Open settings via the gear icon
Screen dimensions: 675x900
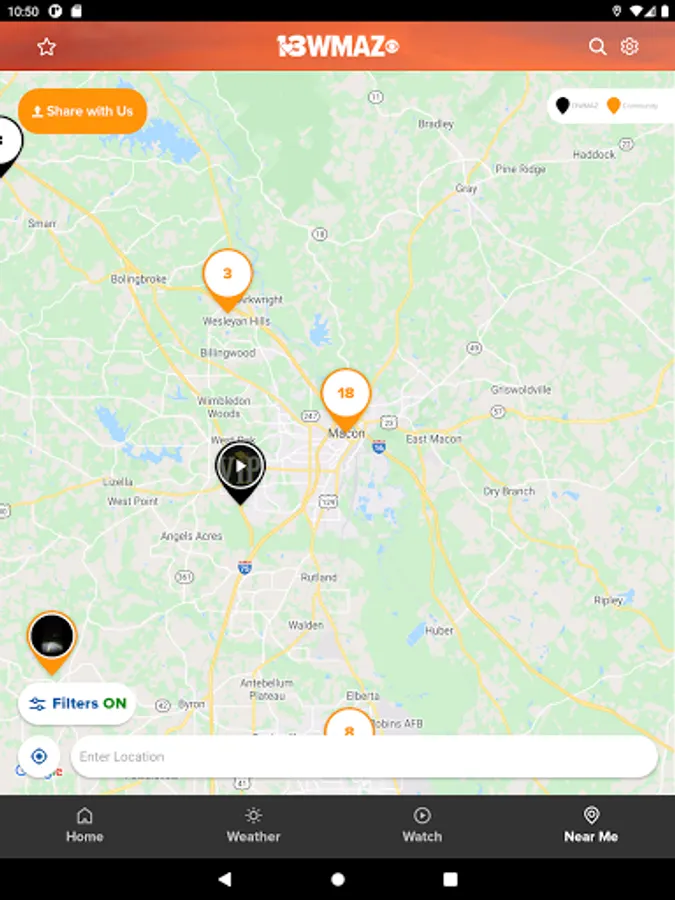630,46
